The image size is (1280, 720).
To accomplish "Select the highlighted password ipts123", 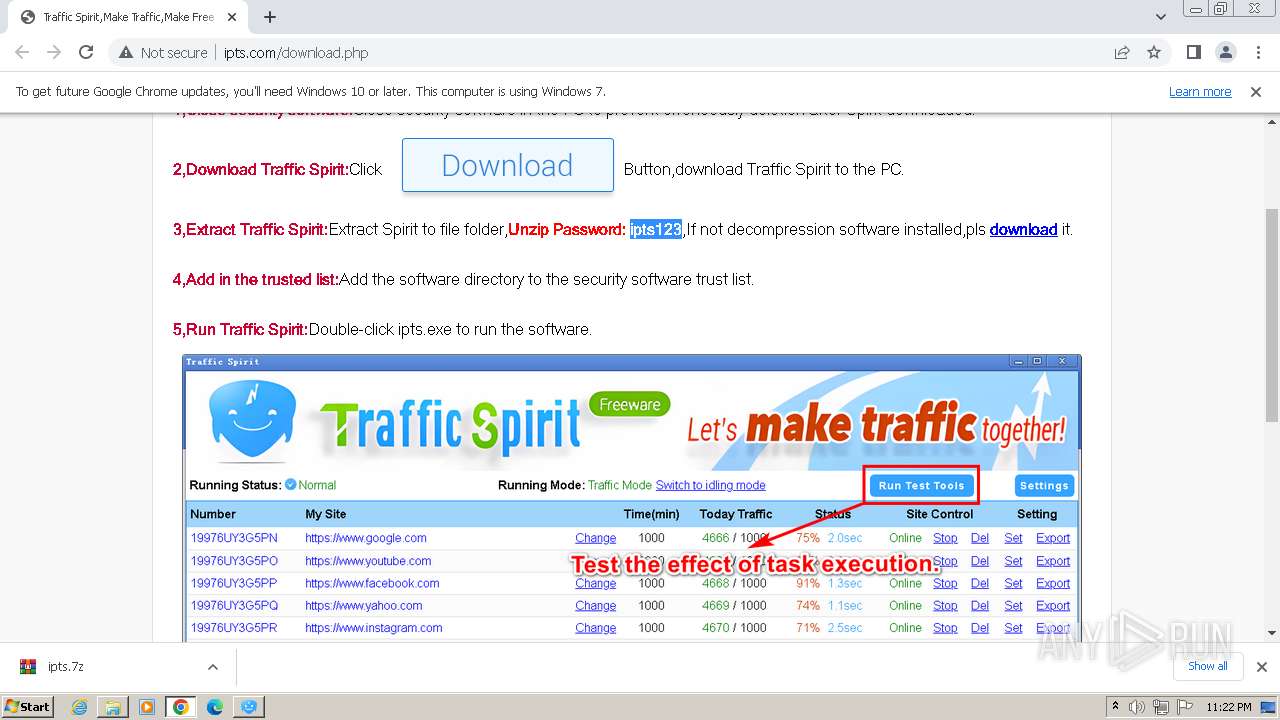I will click(655, 229).
